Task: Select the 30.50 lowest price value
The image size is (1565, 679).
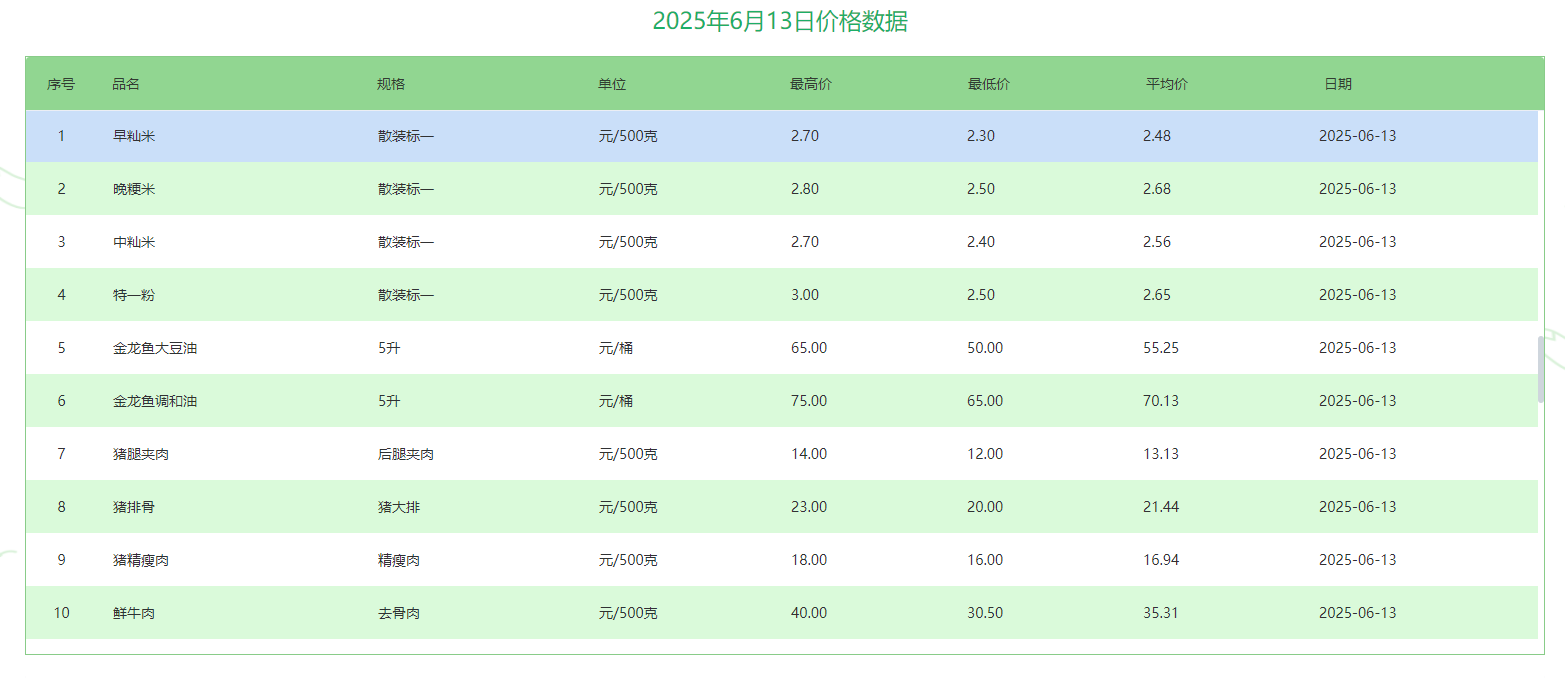Action: (985, 613)
